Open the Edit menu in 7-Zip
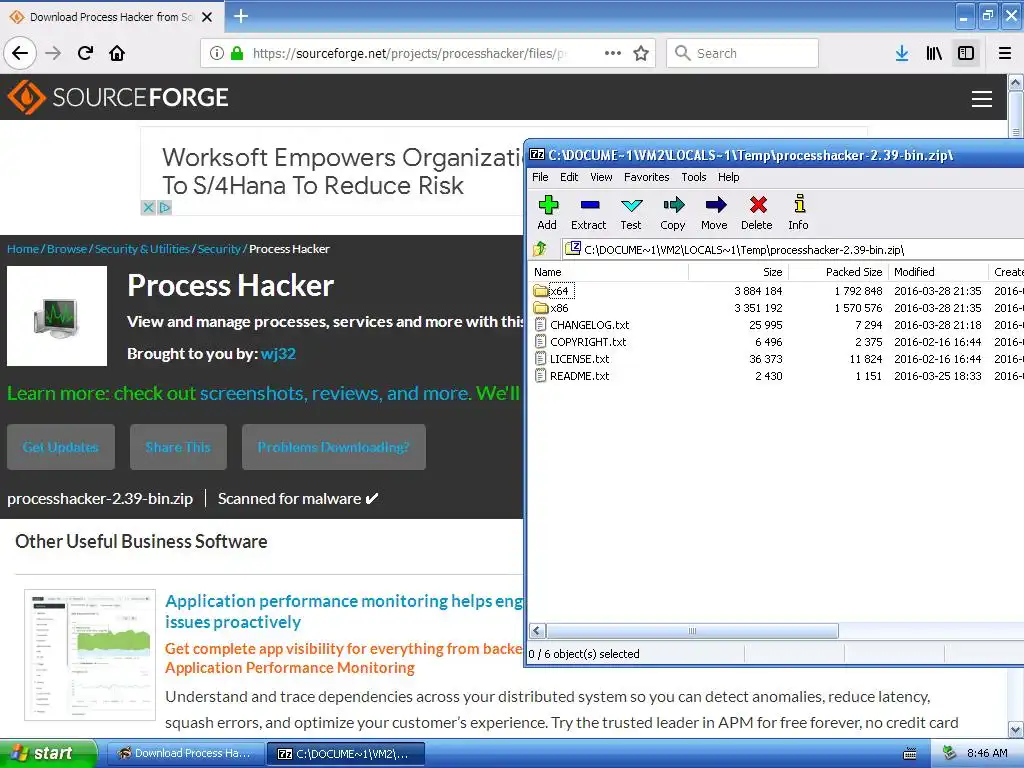This screenshot has width=1024, height=768. [569, 177]
